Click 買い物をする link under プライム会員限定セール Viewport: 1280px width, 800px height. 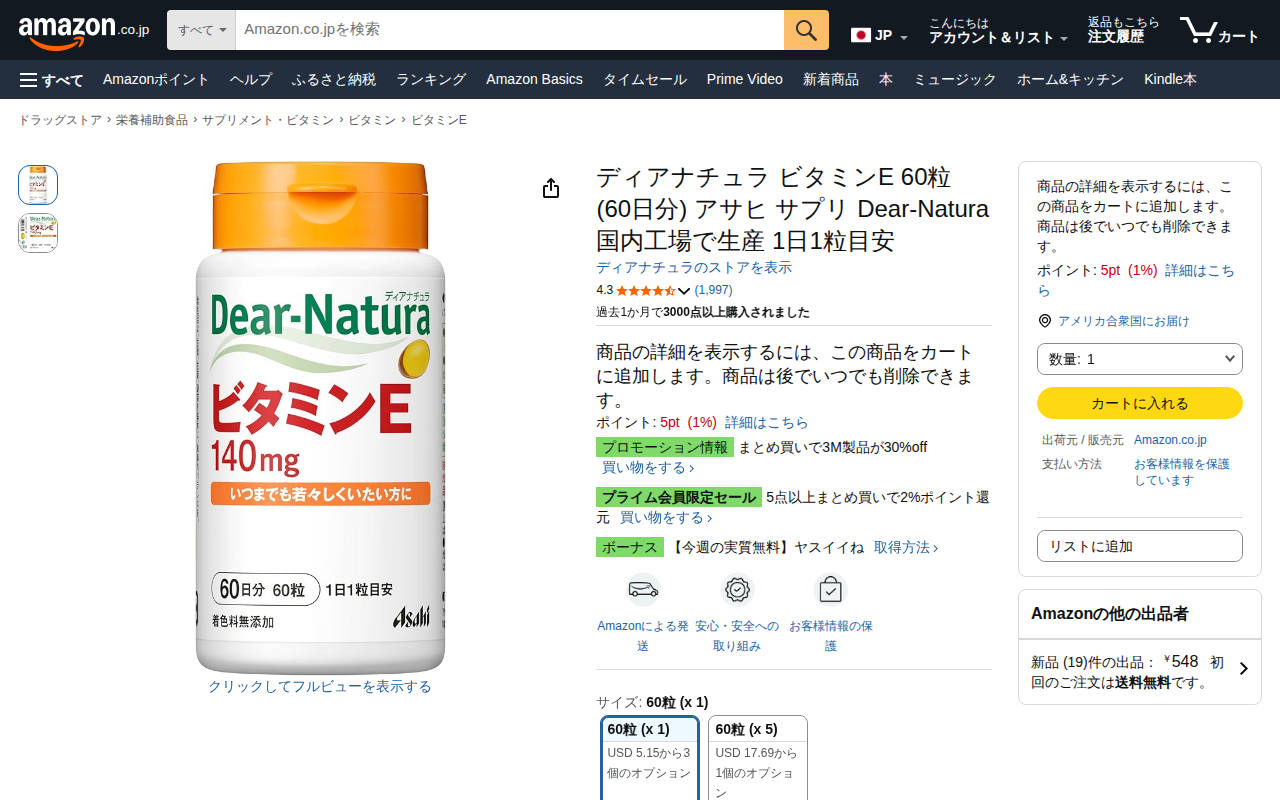[666, 518]
